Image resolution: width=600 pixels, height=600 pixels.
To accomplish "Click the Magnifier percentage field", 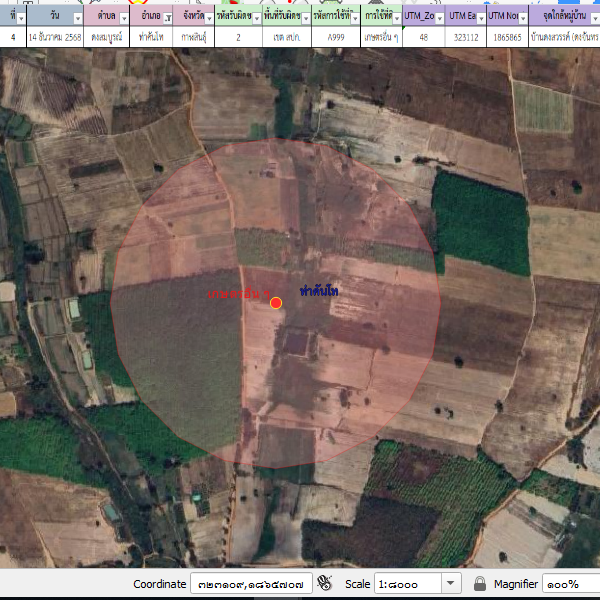I will [570, 583].
